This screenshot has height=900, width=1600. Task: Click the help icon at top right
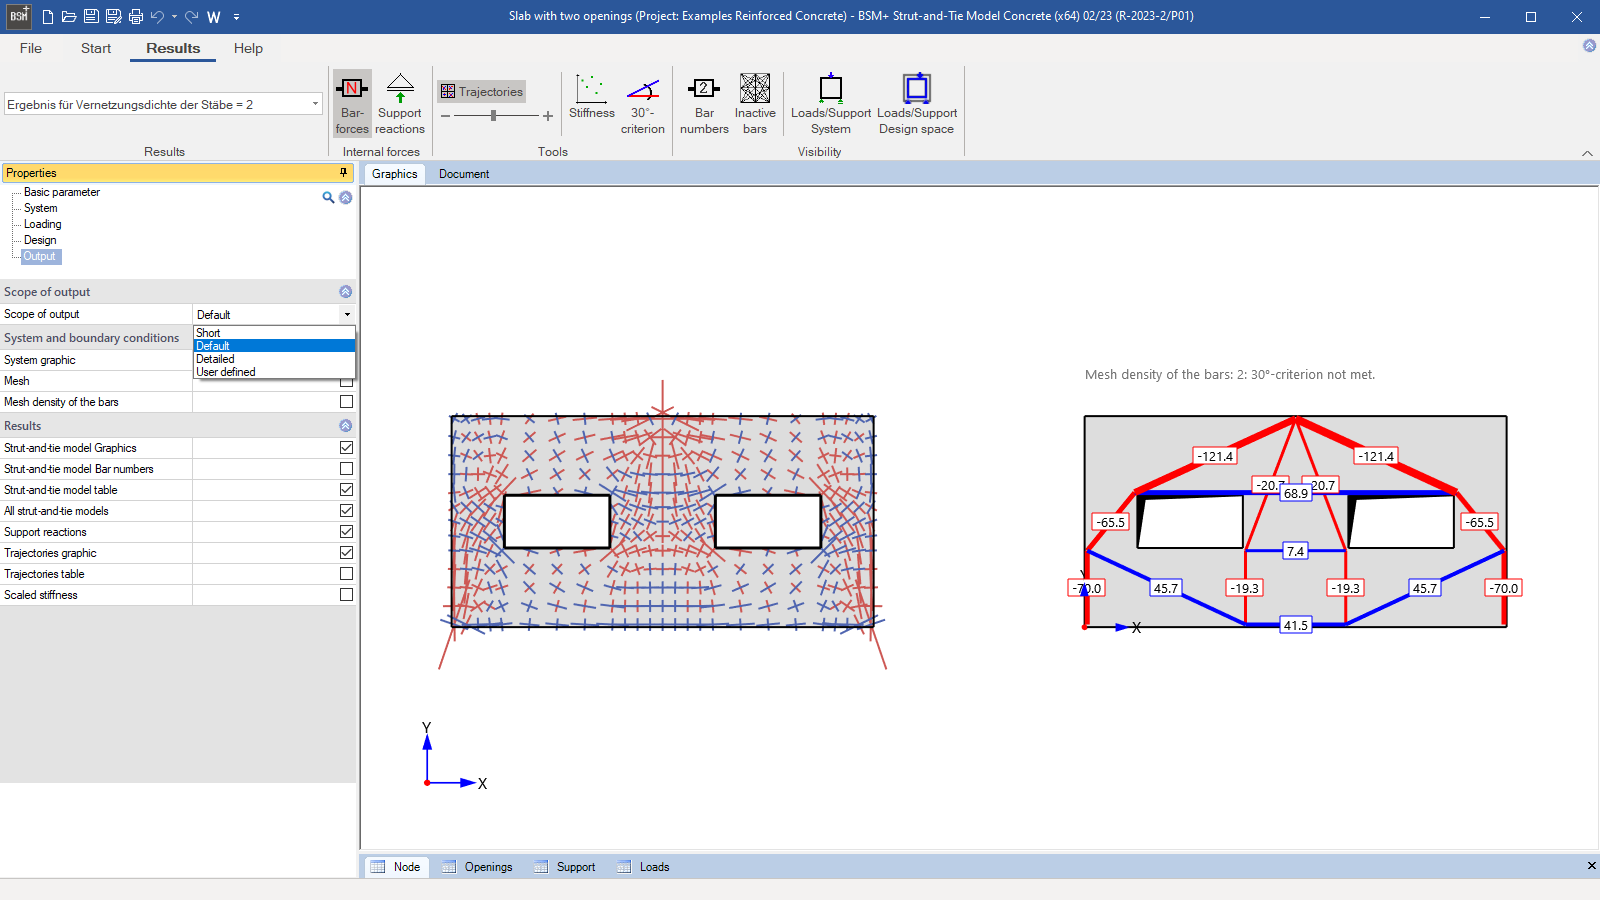coord(1589,46)
